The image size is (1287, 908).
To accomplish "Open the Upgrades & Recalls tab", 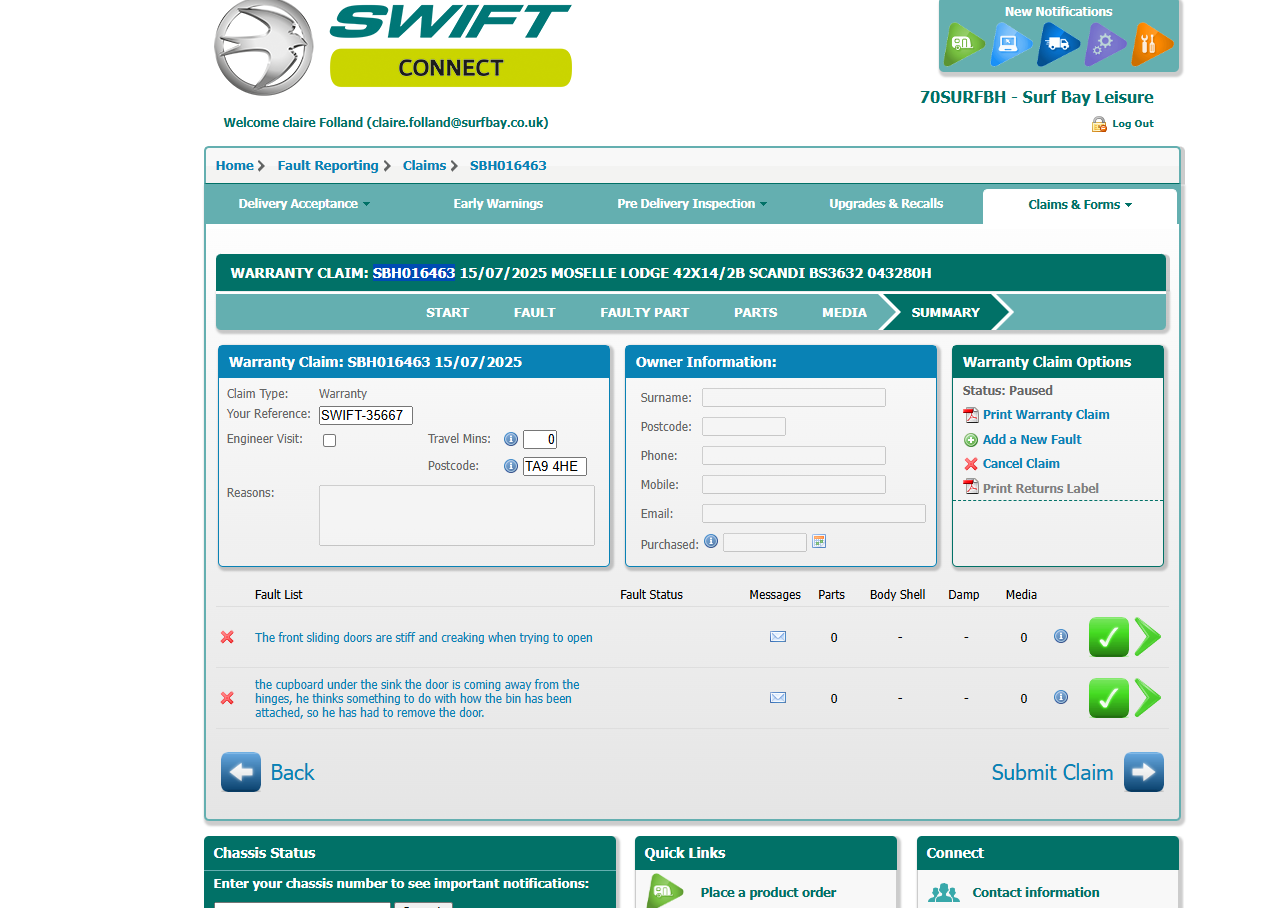I will point(886,204).
